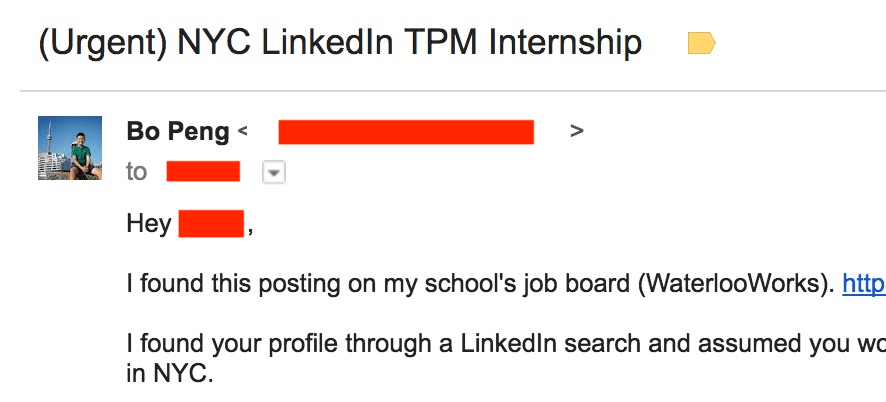Image resolution: width=886 pixels, height=402 pixels.
Task: Click the line starting "I found this posting"
Action: point(506,283)
